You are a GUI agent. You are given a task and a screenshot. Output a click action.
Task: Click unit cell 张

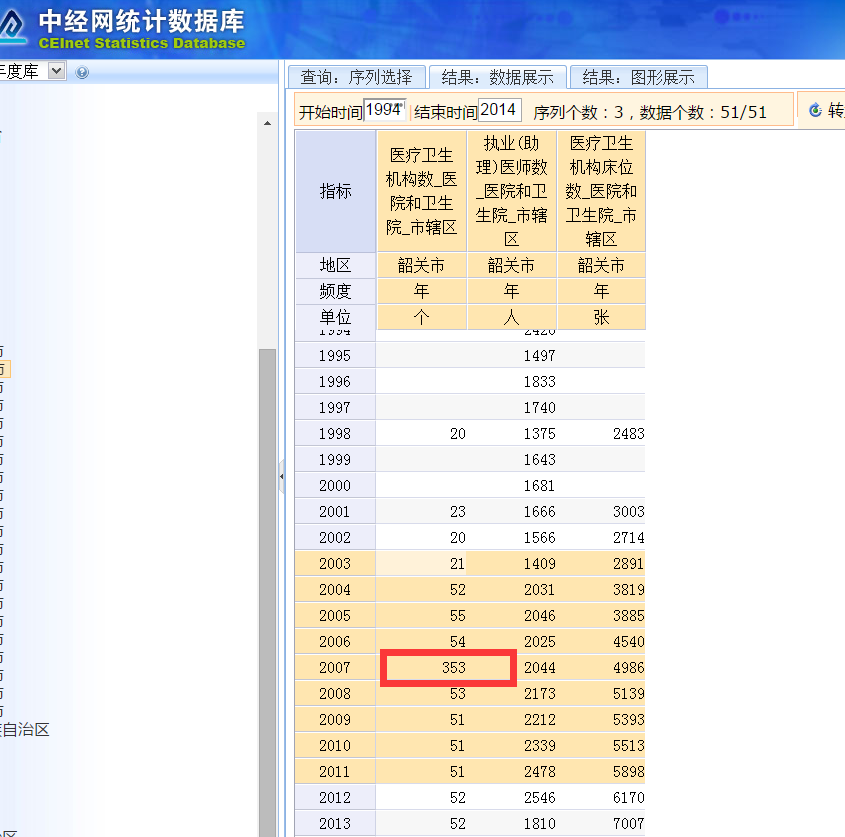tap(601, 317)
